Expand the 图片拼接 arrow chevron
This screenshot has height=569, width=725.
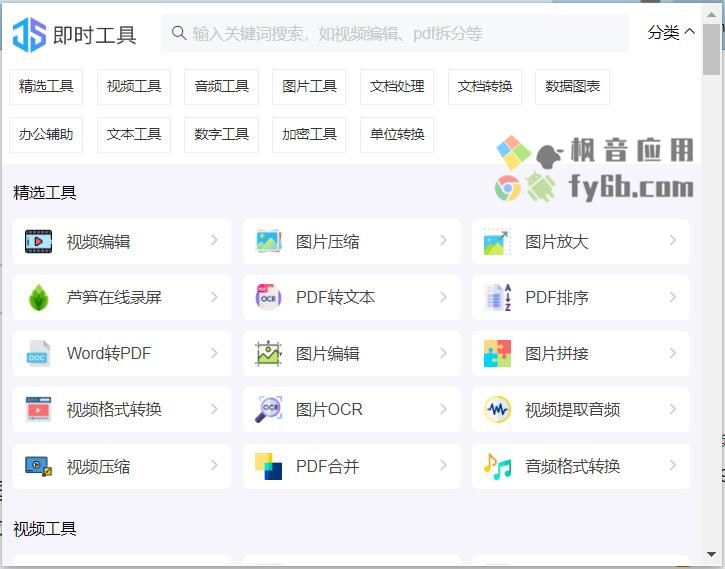coord(673,353)
